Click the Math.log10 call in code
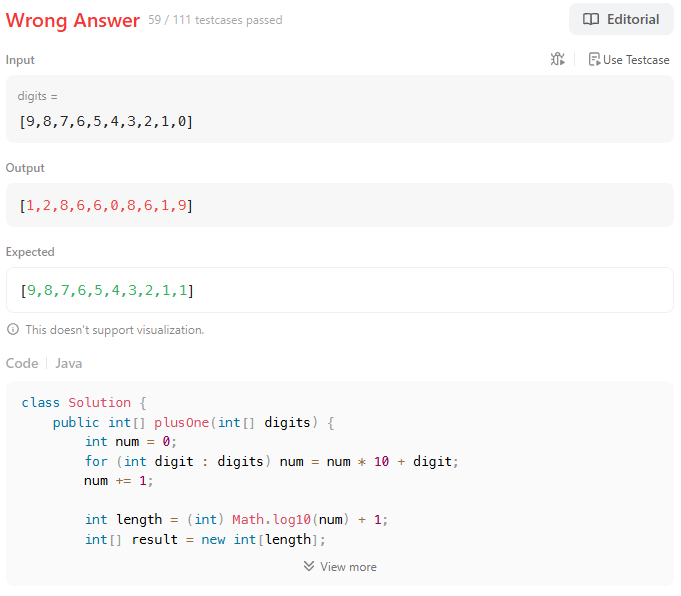681x596 pixels. click(271, 519)
